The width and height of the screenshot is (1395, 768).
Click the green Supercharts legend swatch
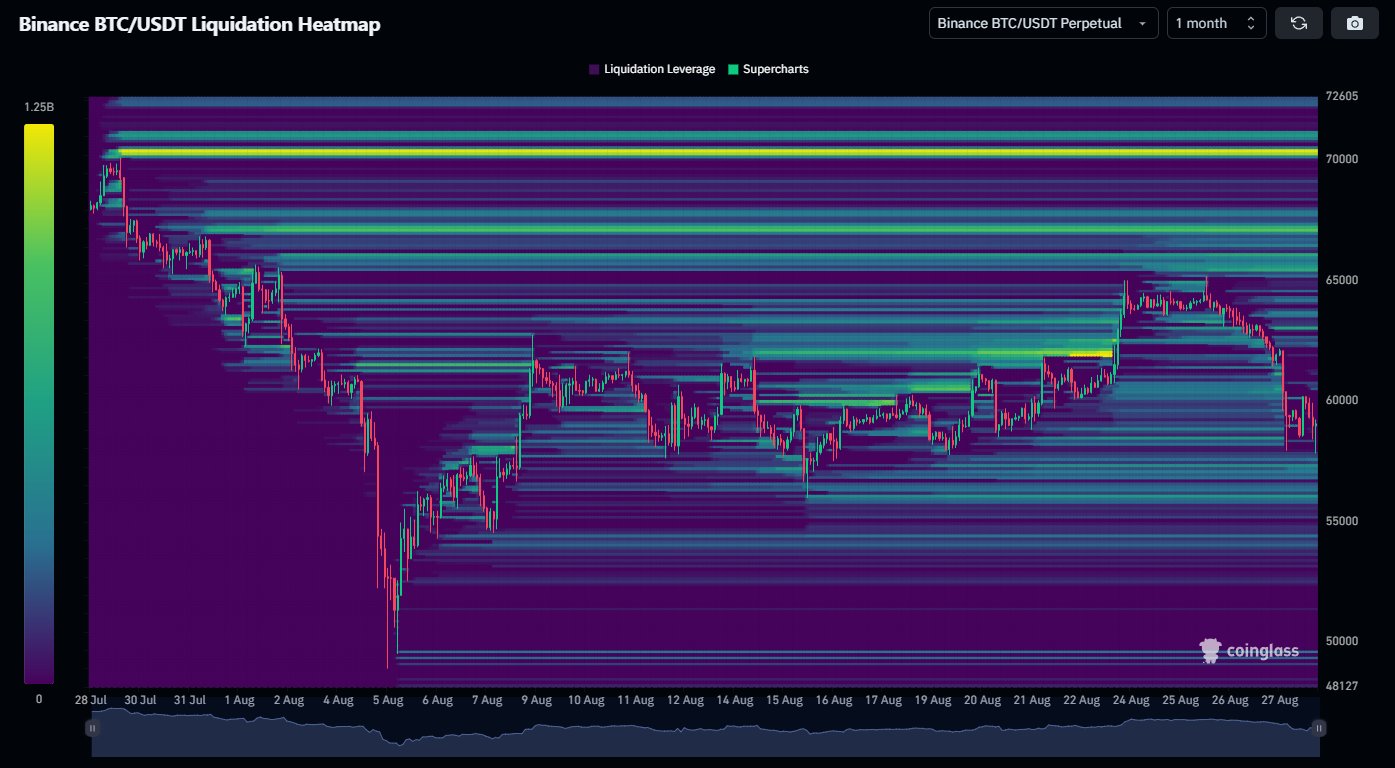click(733, 70)
